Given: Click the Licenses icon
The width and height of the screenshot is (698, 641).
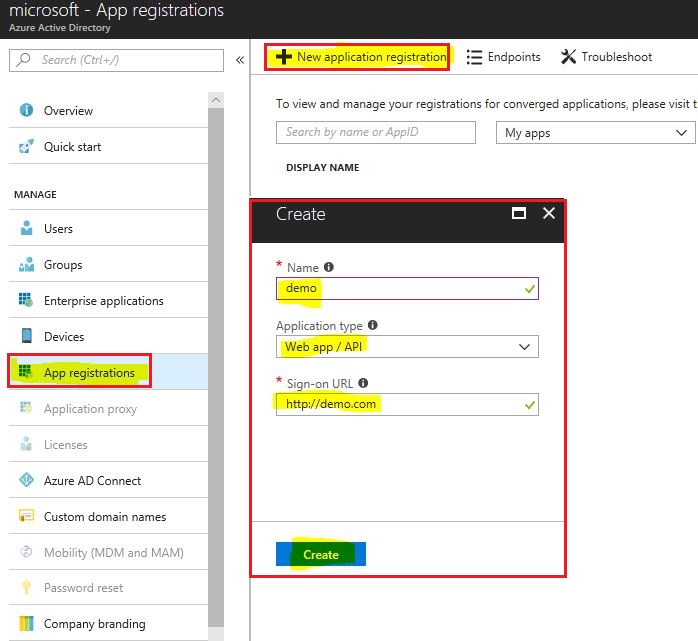Looking at the screenshot, I should pos(26,444).
